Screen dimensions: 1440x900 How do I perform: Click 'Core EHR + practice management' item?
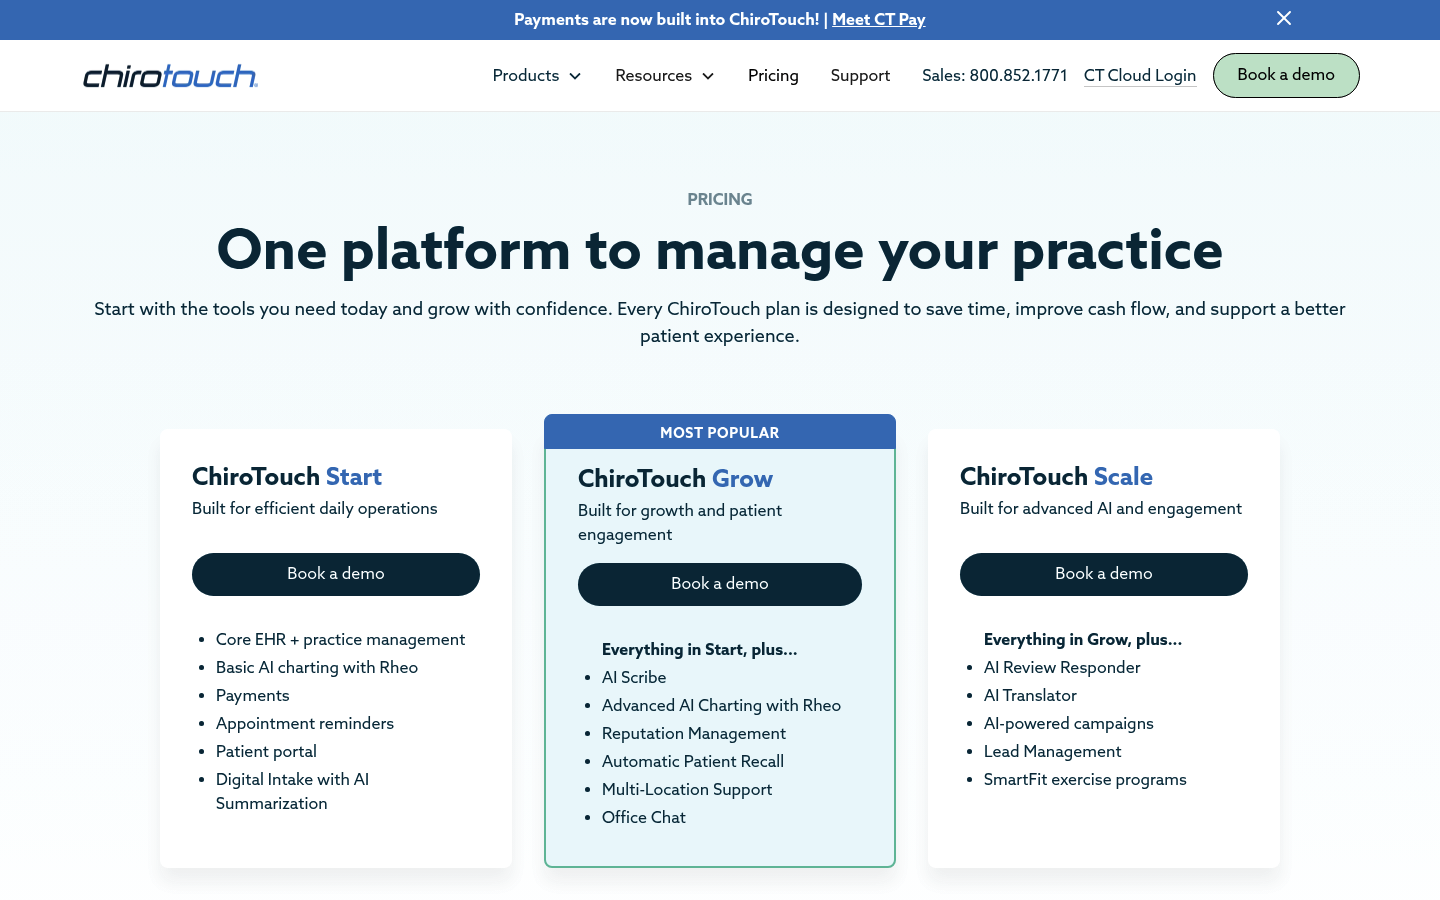coord(340,639)
